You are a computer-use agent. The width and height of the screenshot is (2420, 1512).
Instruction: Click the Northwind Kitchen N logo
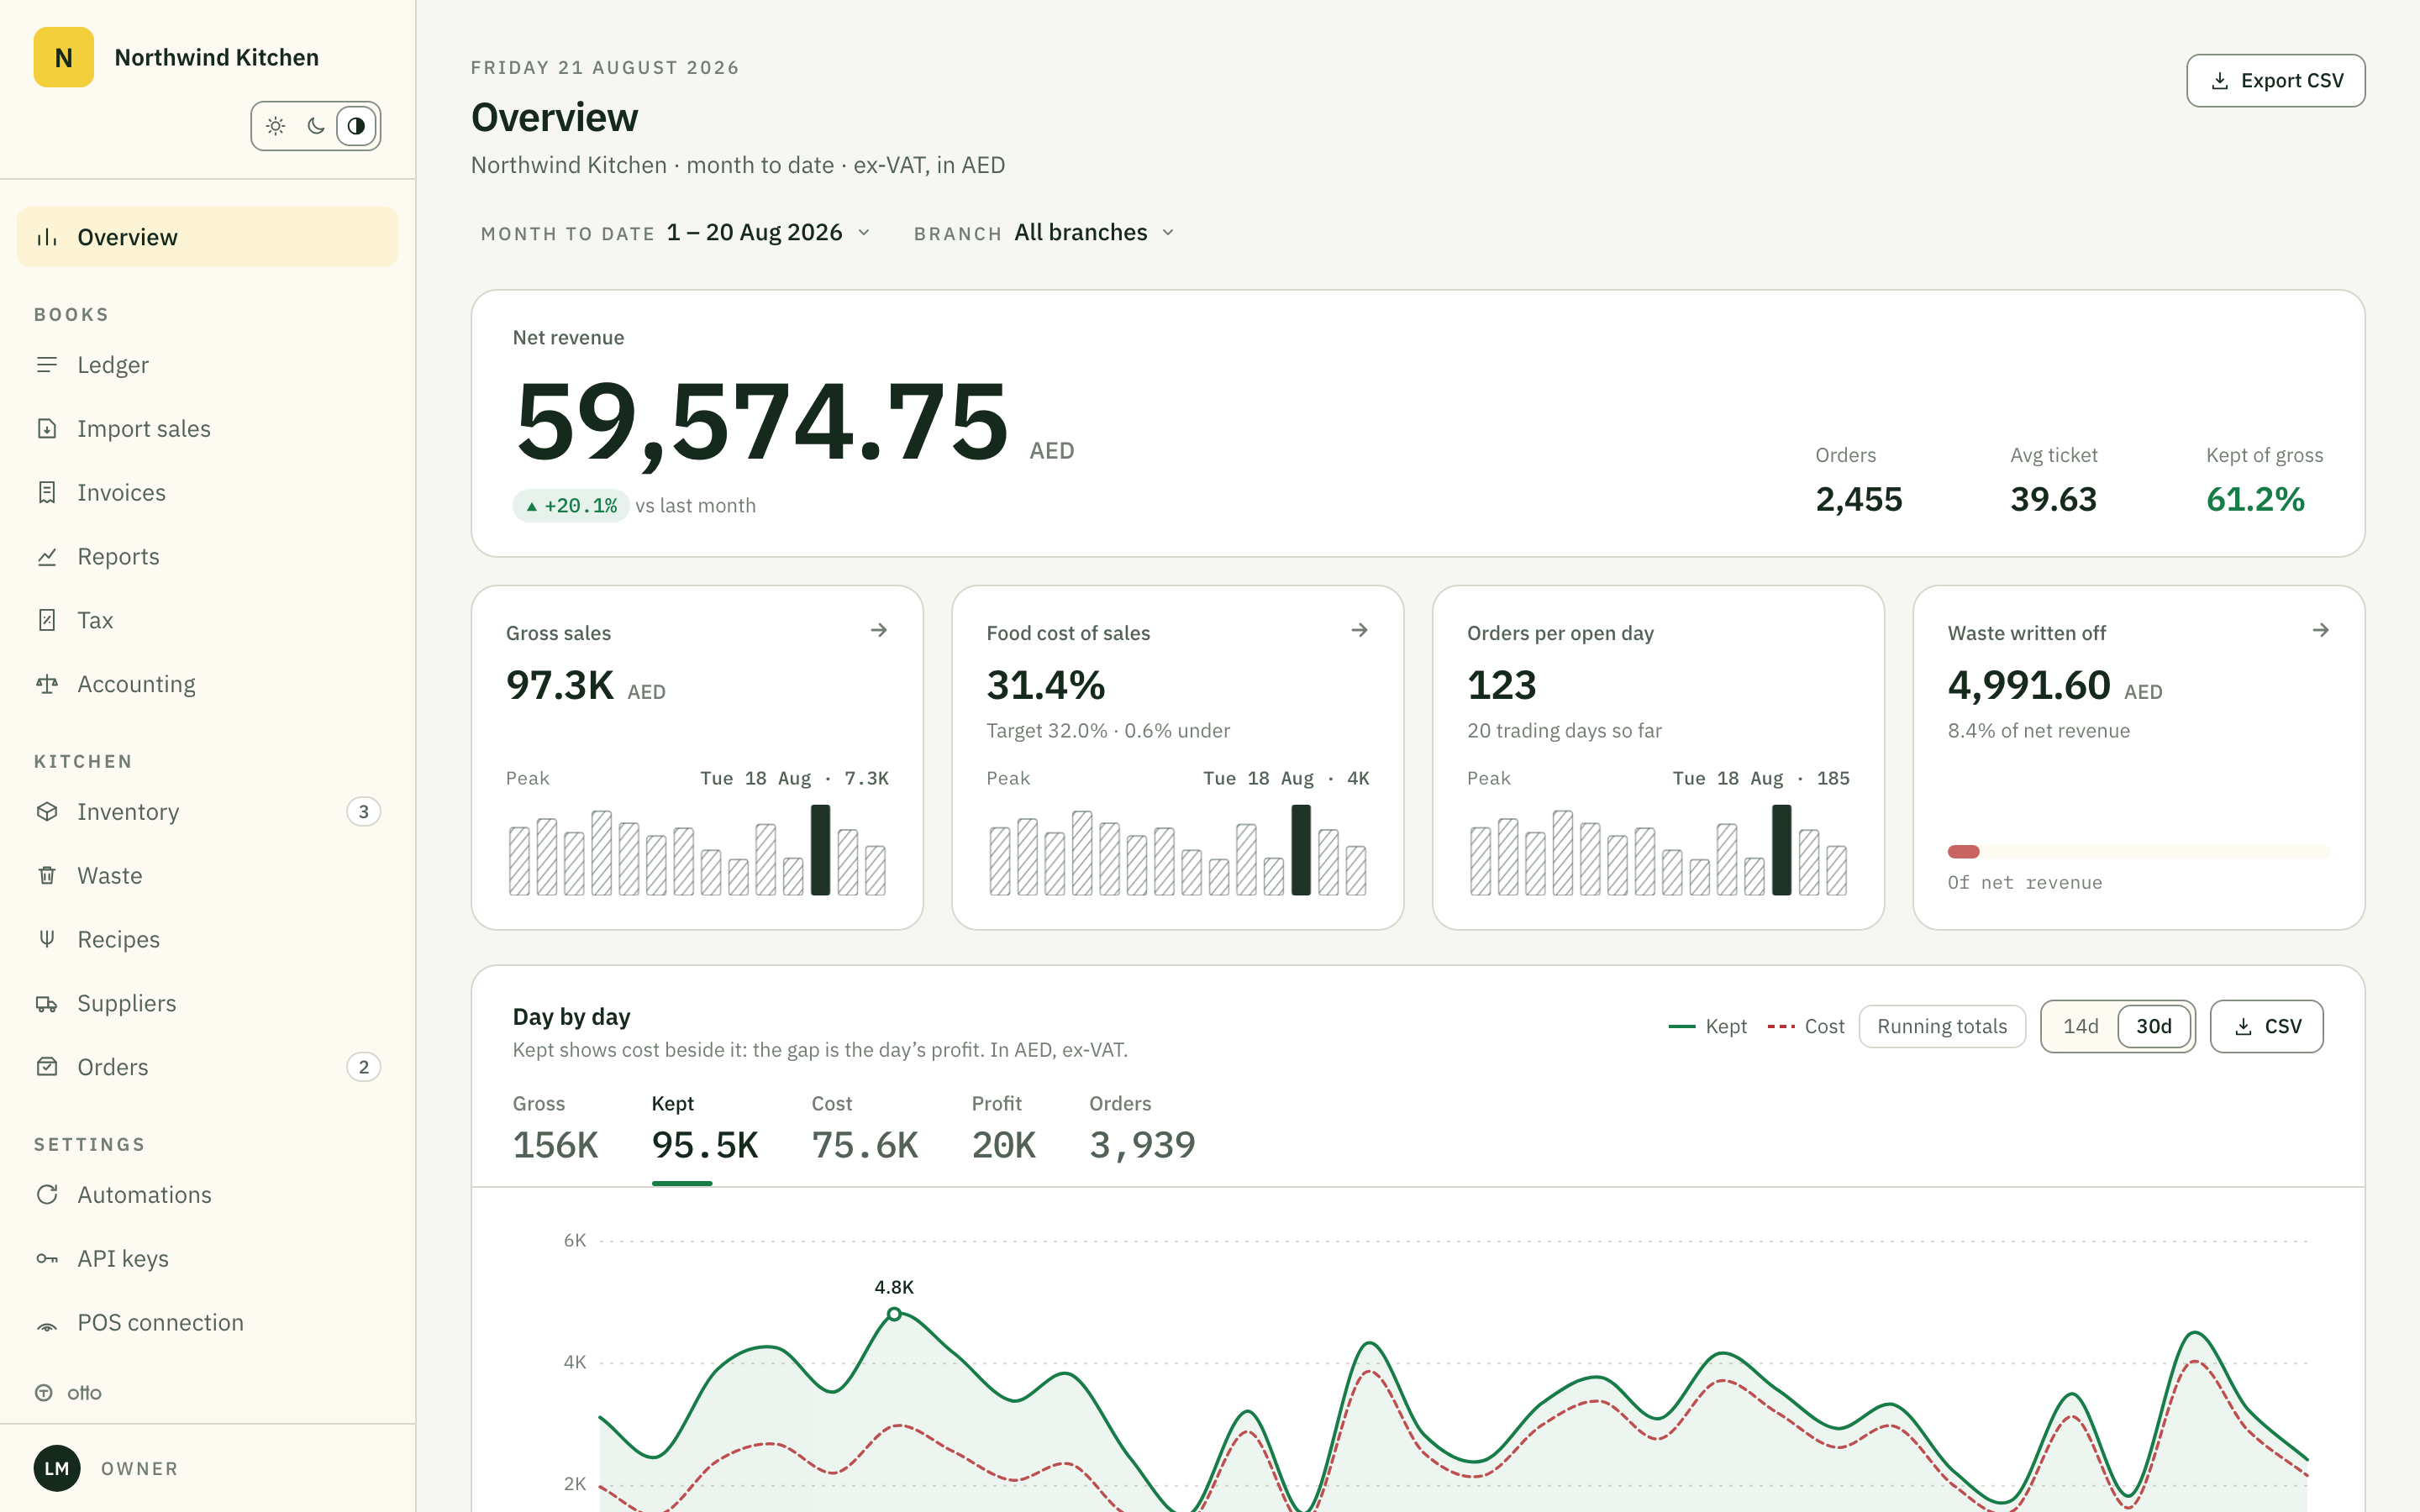pyautogui.click(x=63, y=57)
